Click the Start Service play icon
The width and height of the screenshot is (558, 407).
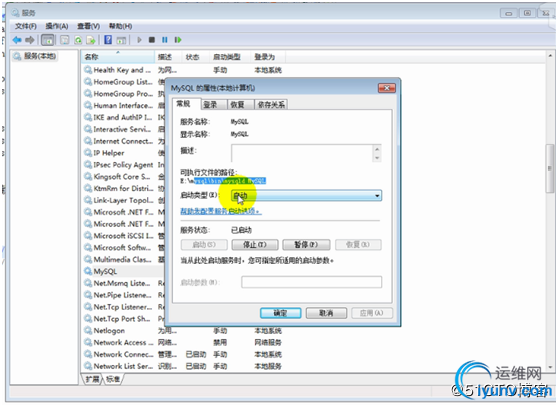(x=140, y=40)
